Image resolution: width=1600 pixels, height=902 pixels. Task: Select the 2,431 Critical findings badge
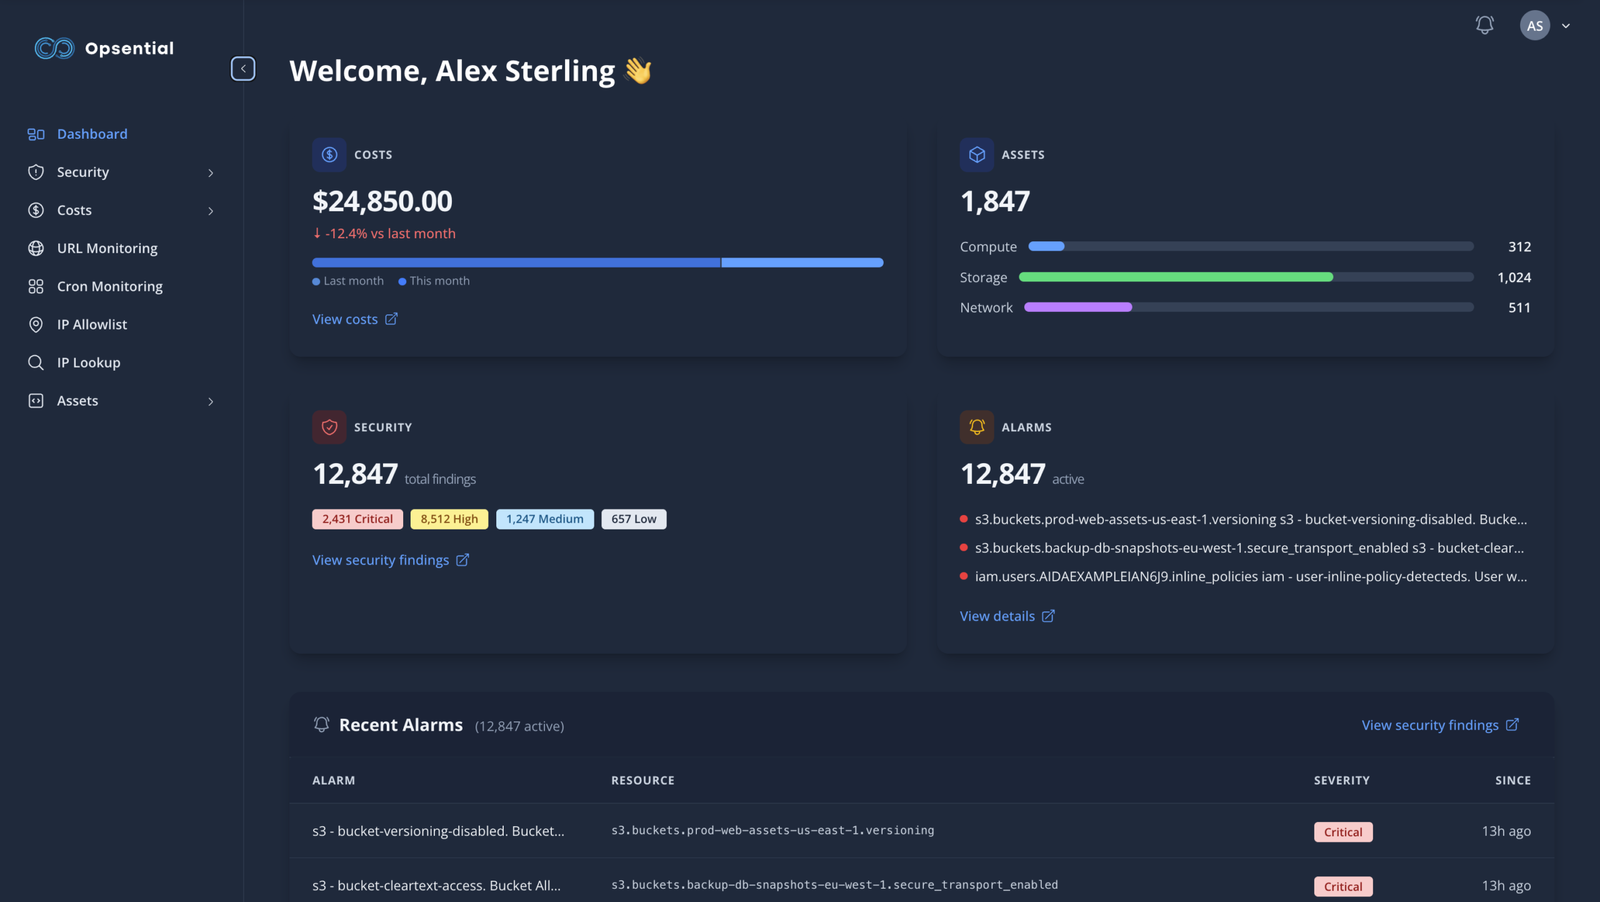pos(357,519)
